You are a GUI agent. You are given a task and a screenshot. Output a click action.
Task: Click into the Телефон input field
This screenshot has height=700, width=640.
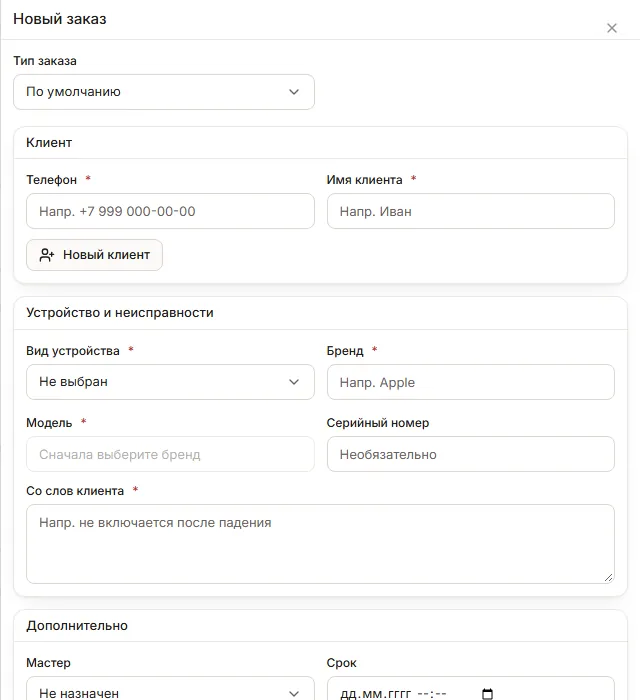point(170,211)
